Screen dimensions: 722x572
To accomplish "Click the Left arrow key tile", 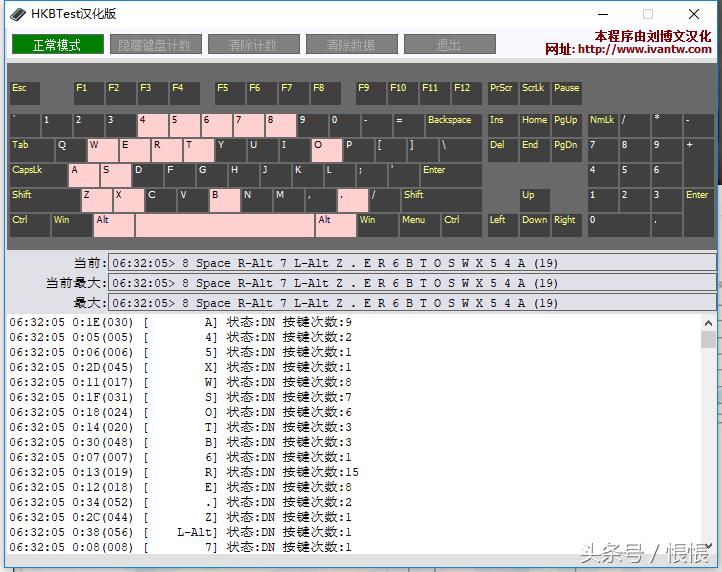I will pyautogui.click(x=503, y=226).
